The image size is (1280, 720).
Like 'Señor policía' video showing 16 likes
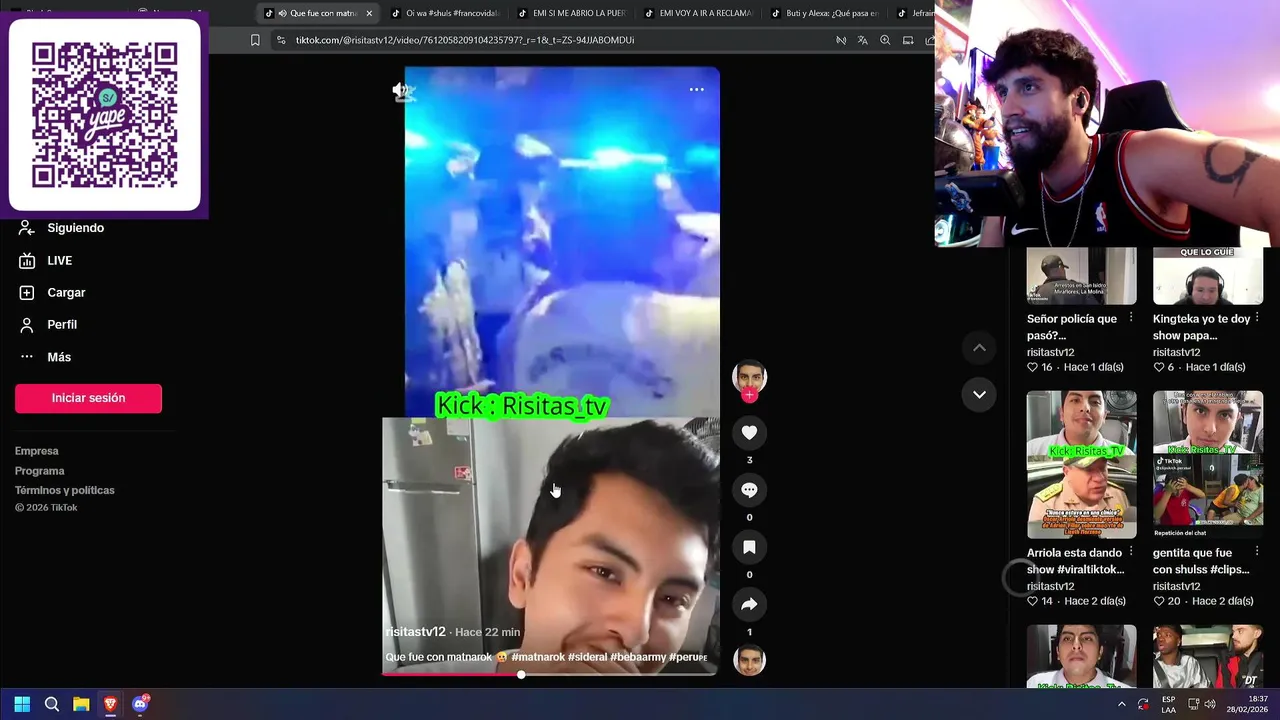(1033, 367)
